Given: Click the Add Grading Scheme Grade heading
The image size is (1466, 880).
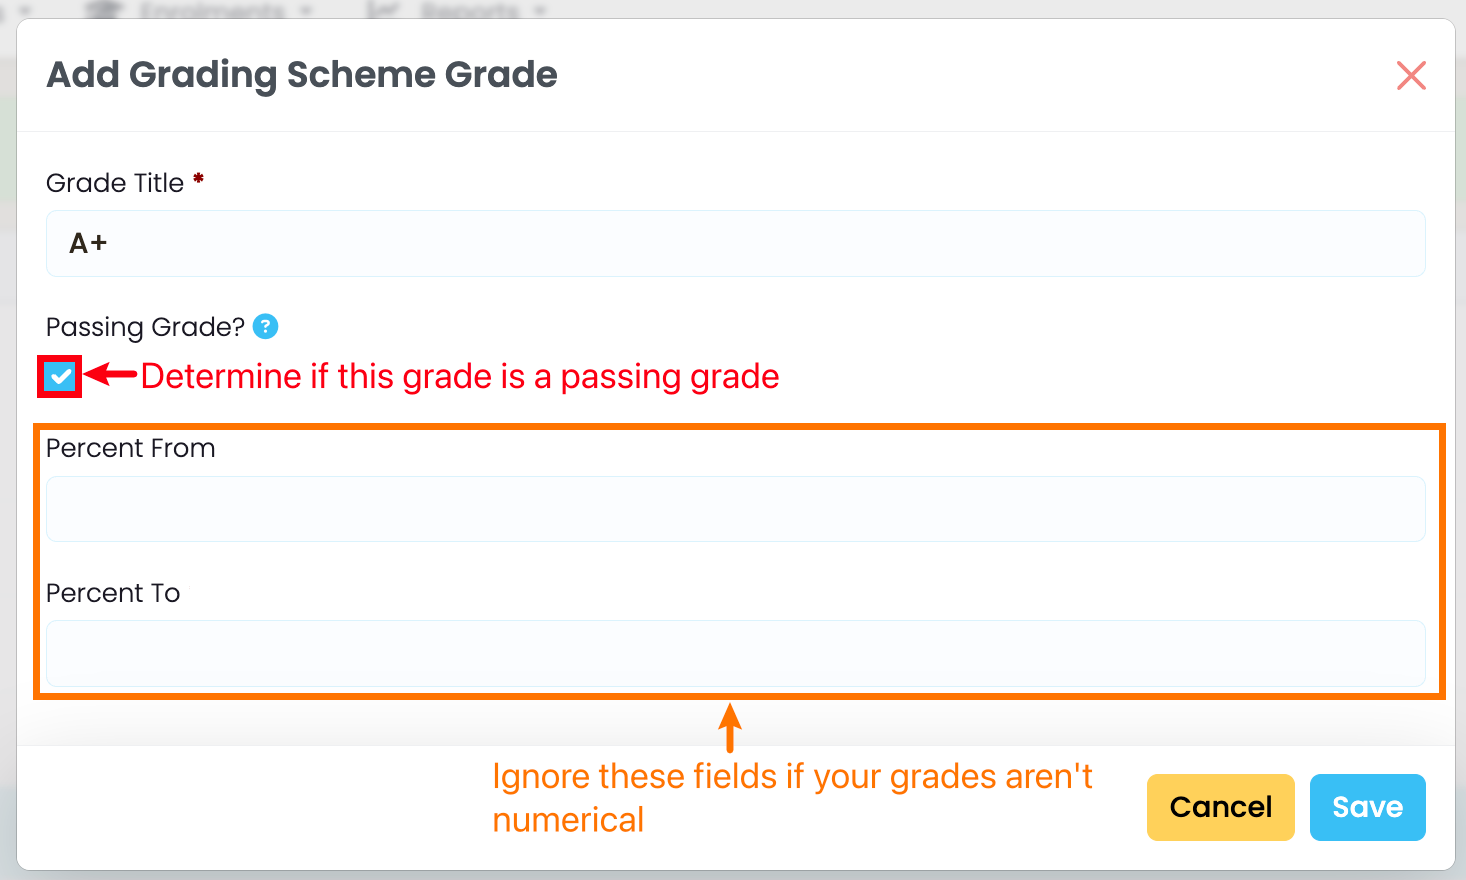Looking at the screenshot, I should (302, 75).
